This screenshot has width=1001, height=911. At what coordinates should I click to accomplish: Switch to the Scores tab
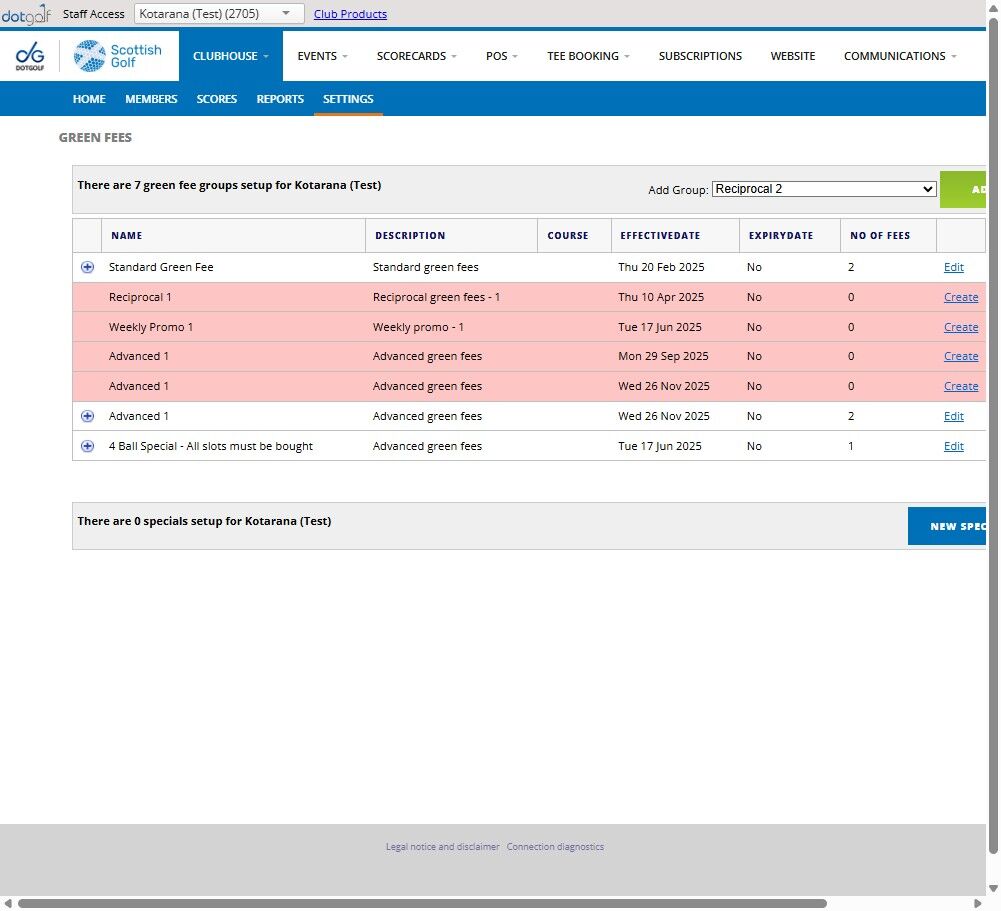(x=216, y=99)
